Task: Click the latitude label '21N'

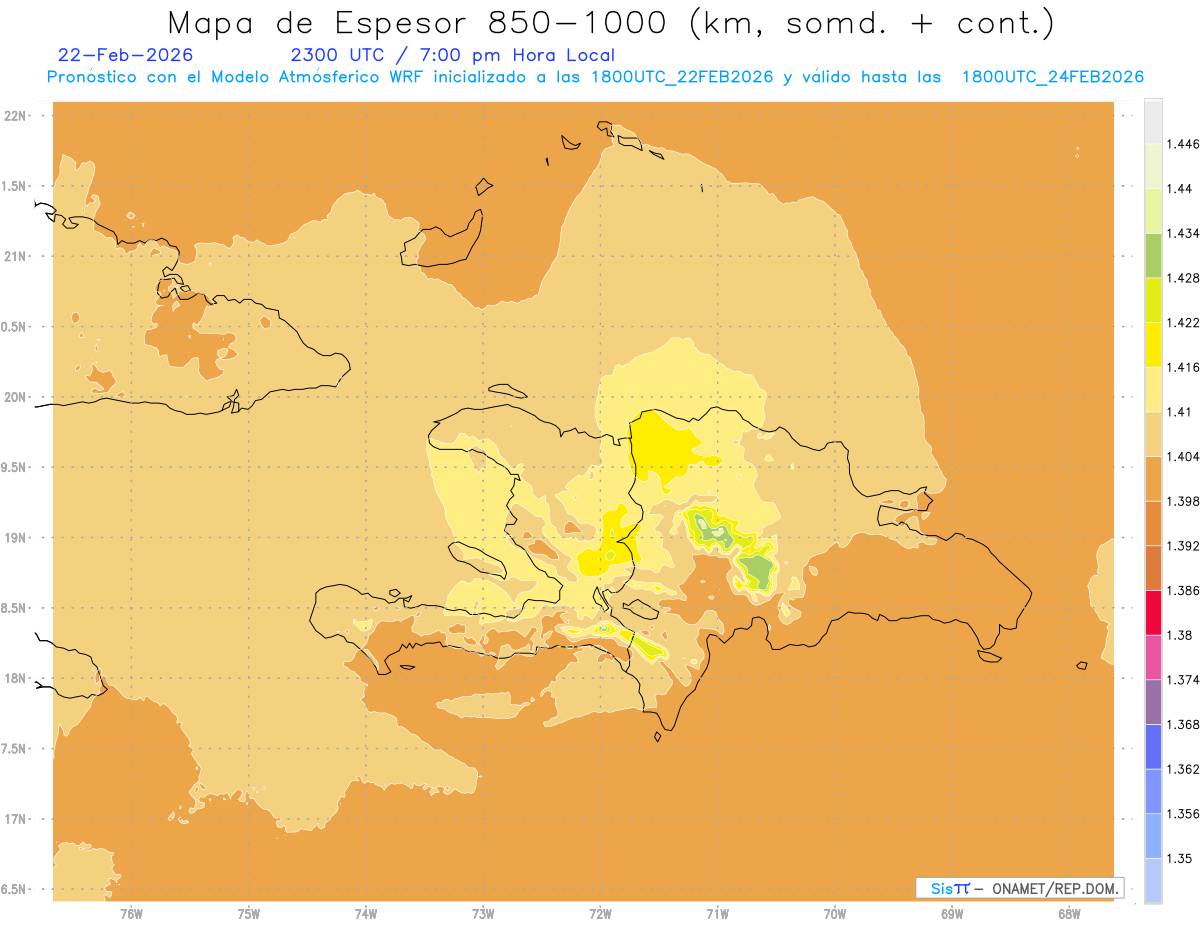Action: [x=17, y=256]
